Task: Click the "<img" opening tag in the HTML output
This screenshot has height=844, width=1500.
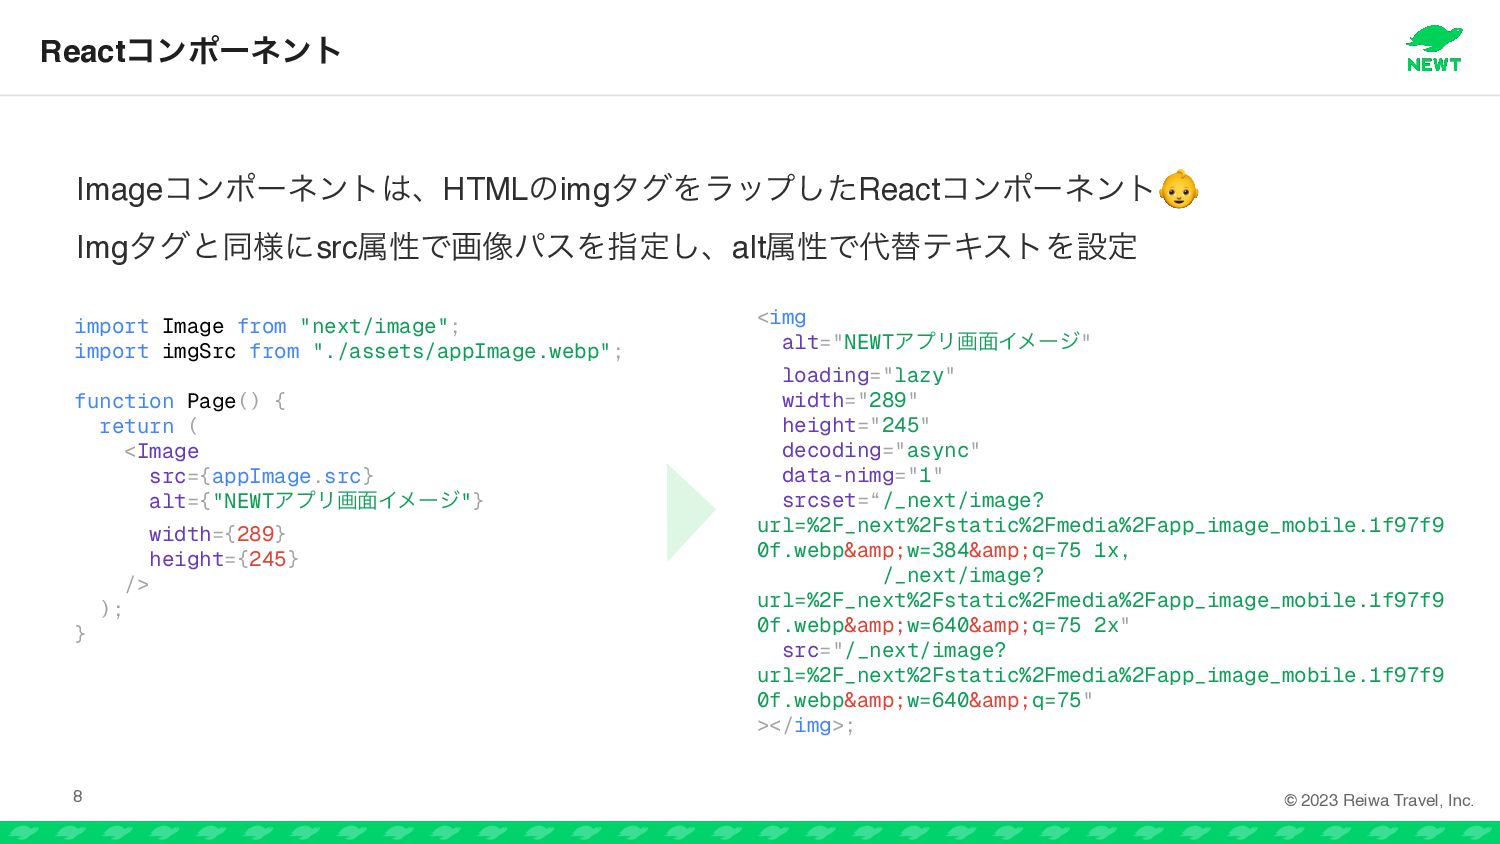Action: 782,317
